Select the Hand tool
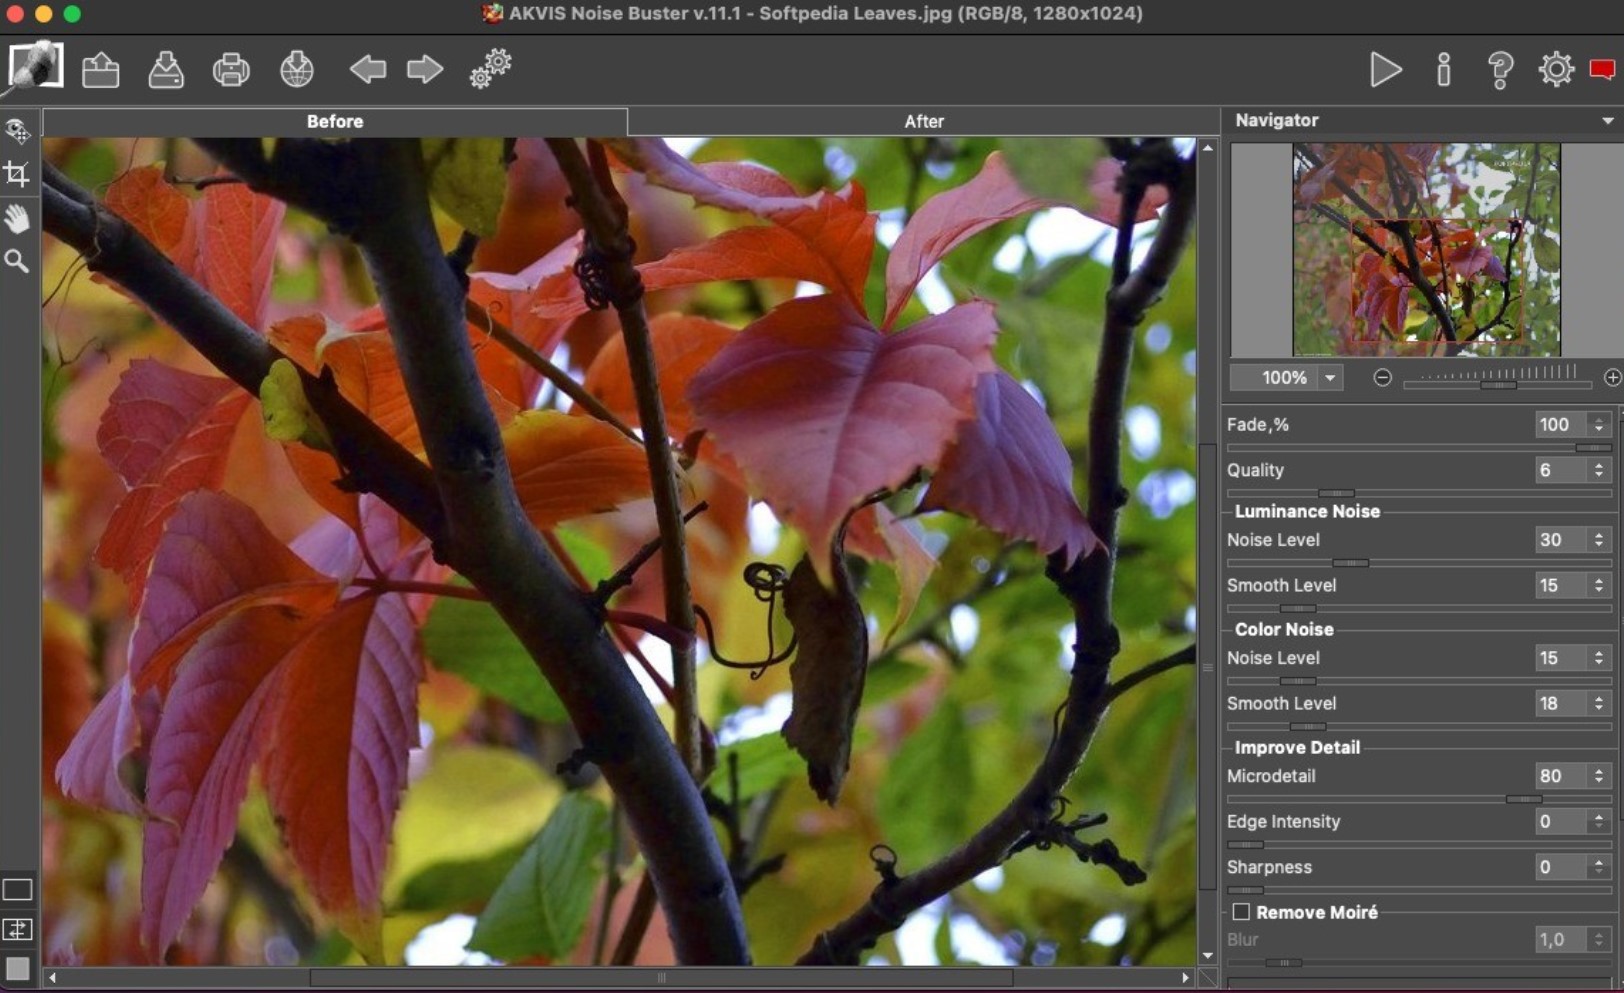The height and width of the screenshot is (993, 1624). pyautogui.click(x=17, y=218)
